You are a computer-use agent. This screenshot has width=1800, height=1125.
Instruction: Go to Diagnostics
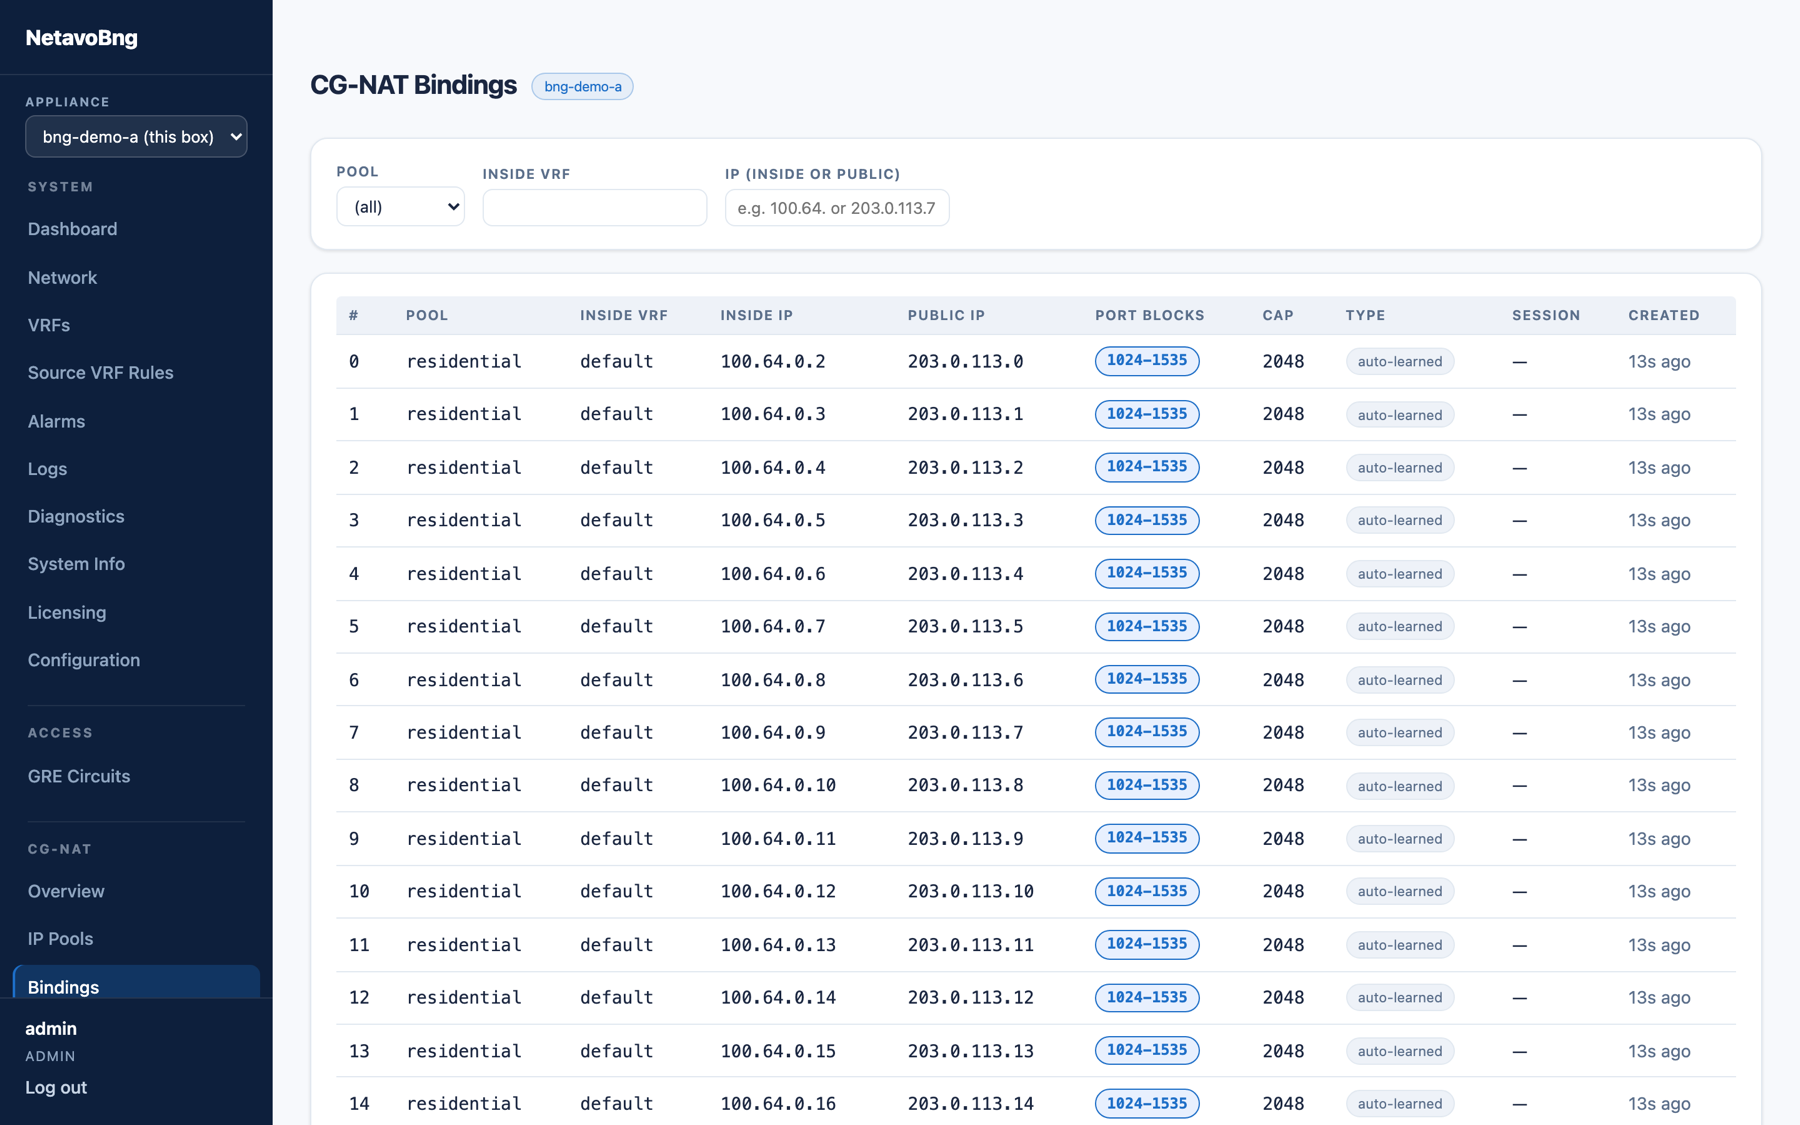click(76, 516)
